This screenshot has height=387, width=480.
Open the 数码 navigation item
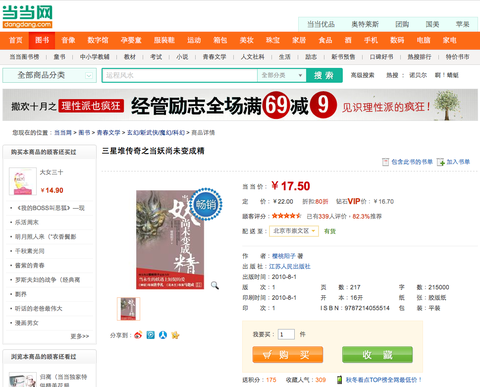coord(397,40)
